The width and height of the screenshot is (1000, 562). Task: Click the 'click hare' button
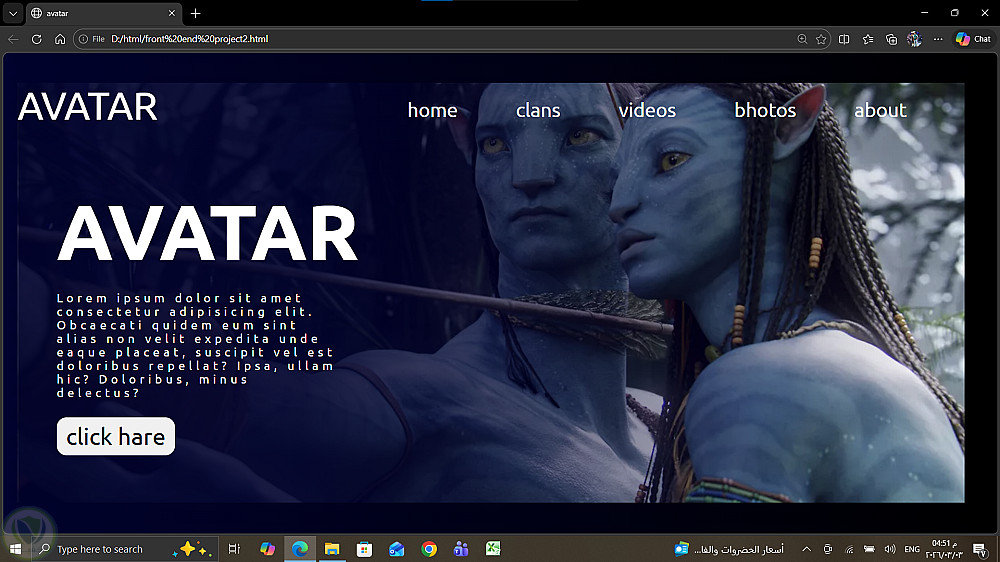115,436
